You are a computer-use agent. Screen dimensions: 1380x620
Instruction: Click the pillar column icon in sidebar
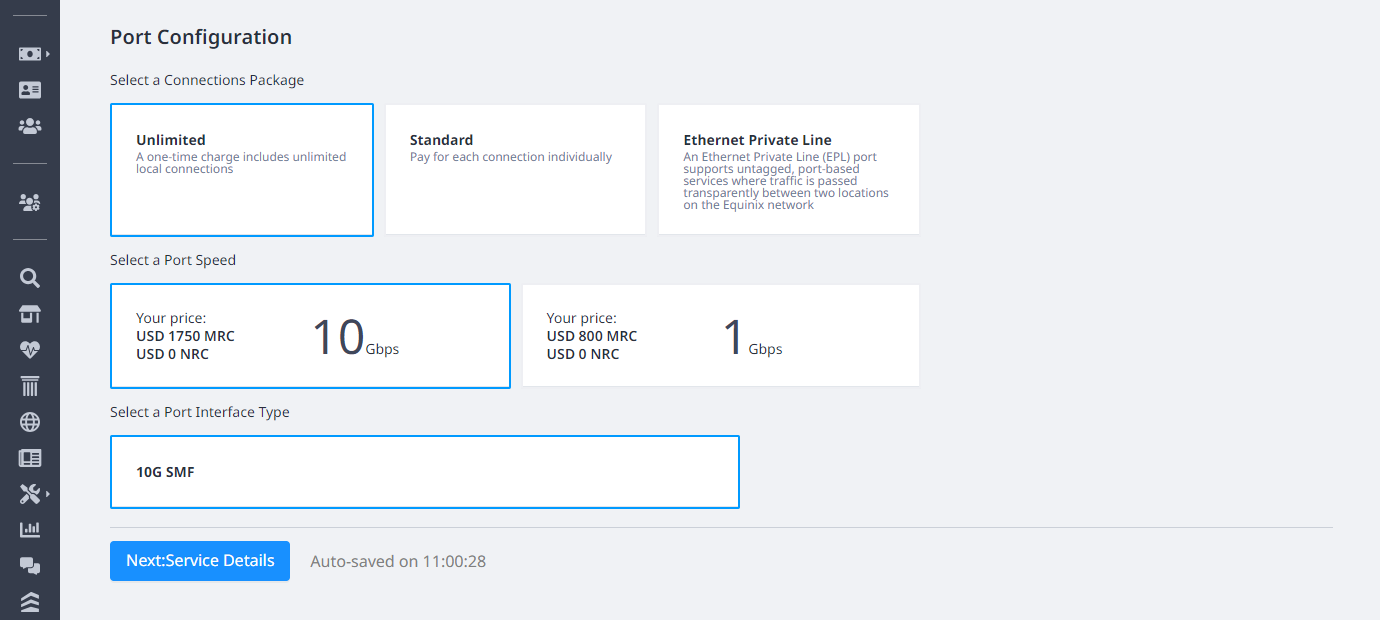[x=30, y=386]
